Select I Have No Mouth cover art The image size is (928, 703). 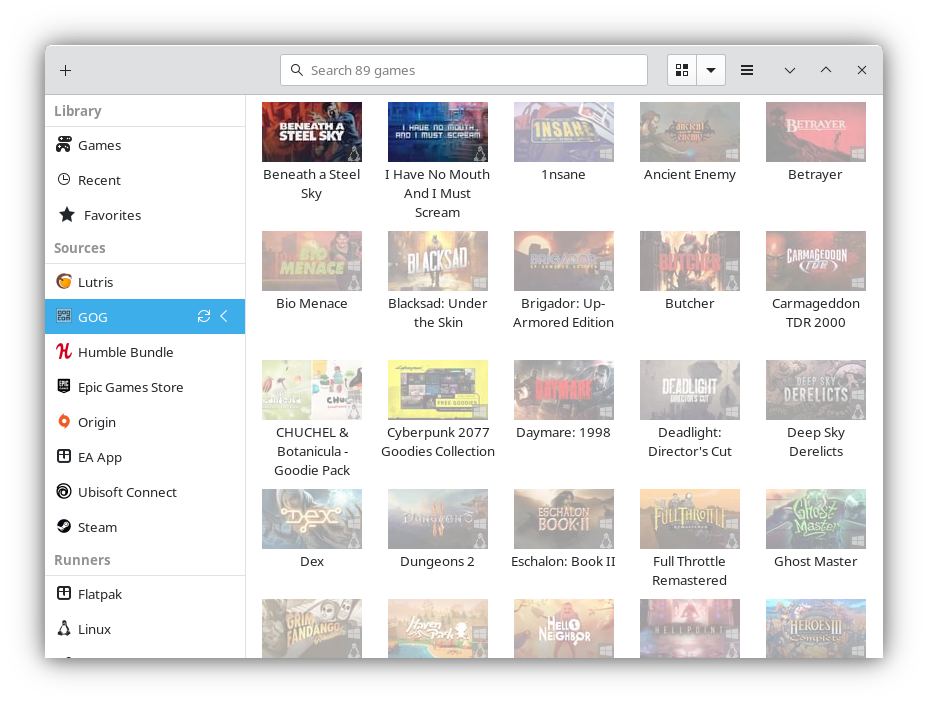[x=438, y=132]
